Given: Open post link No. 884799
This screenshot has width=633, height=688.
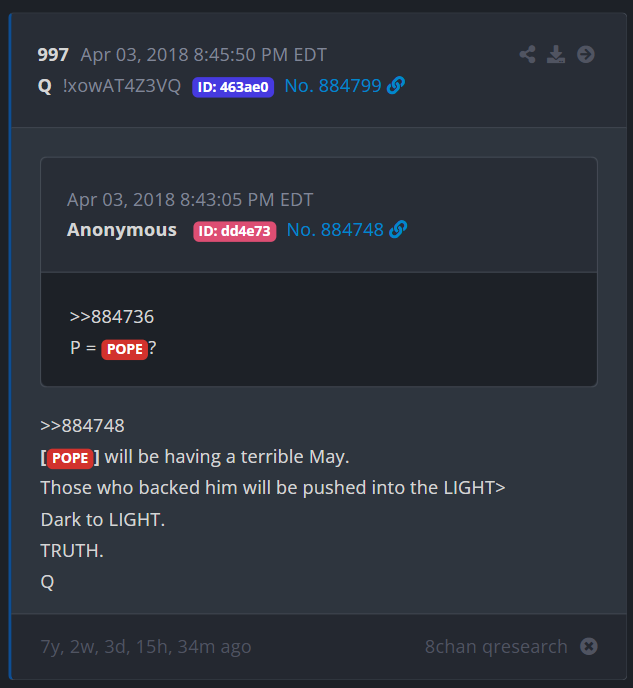Looking at the screenshot, I should pos(333,86).
